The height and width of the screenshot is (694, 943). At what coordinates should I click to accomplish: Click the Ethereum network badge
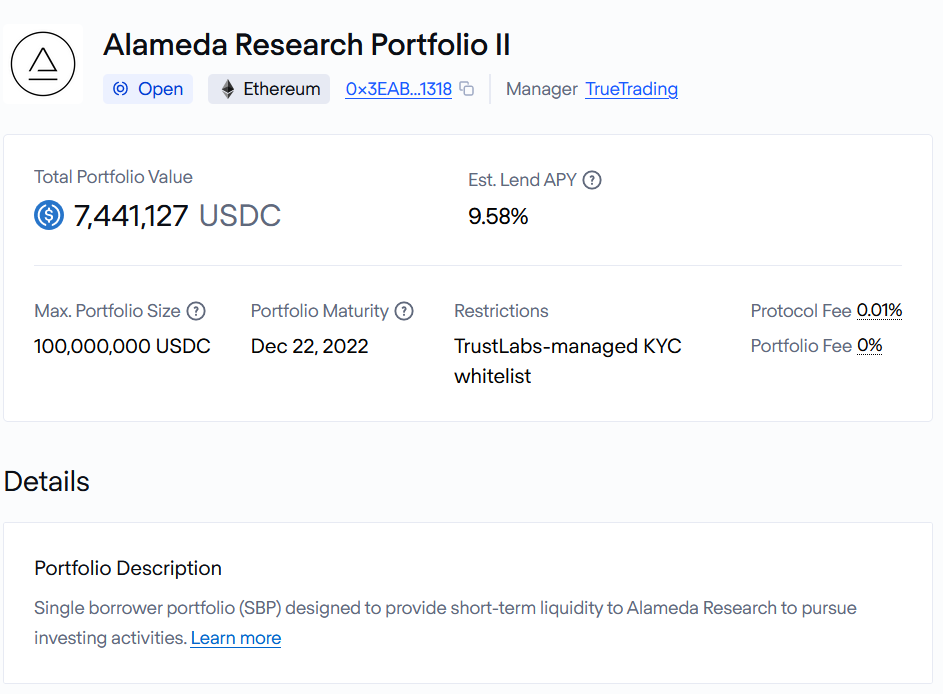pyautogui.click(x=269, y=89)
